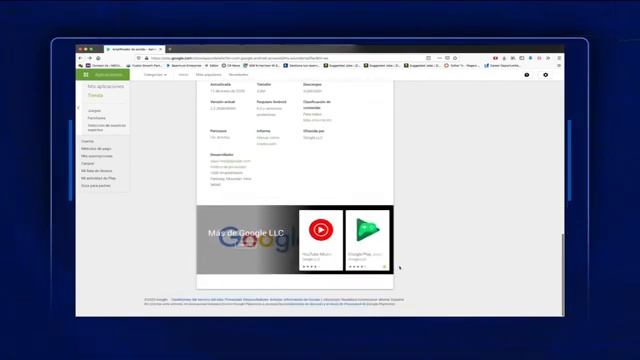Screen dimensions: 640x360
Task: Open Guía para padres
Action: click(96, 185)
